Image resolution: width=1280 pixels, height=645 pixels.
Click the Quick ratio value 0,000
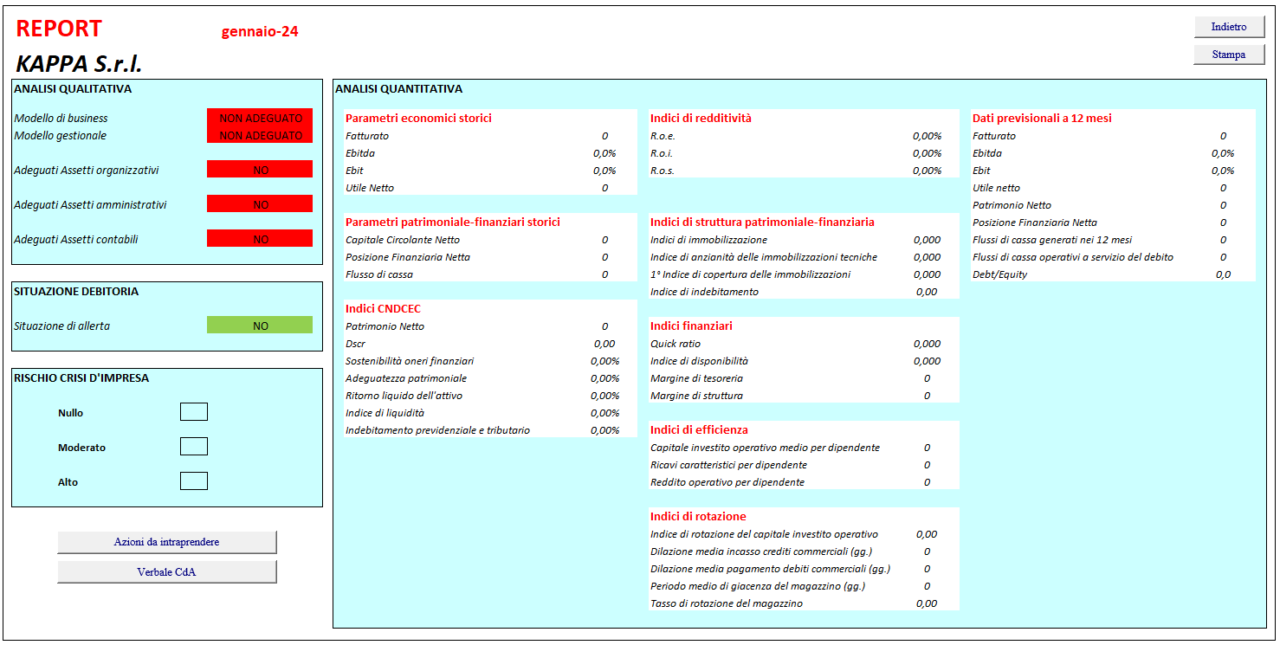tap(927, 344)
